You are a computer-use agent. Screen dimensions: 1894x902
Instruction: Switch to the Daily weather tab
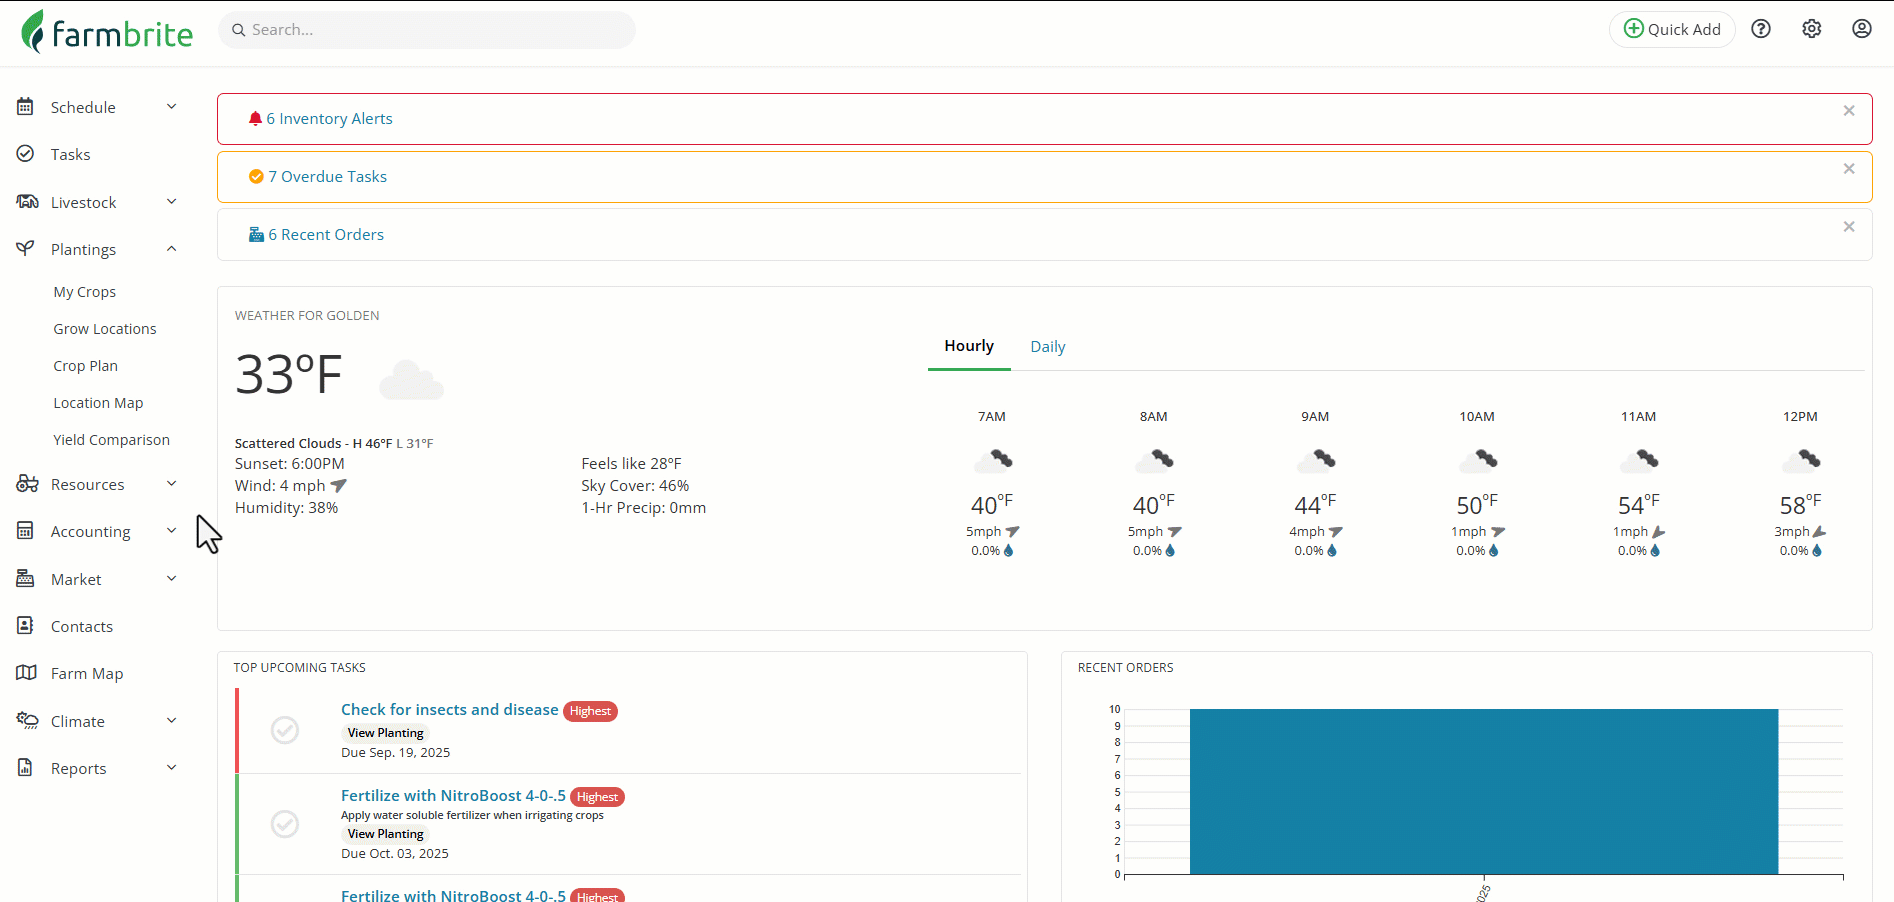(x=1048, y=347)
